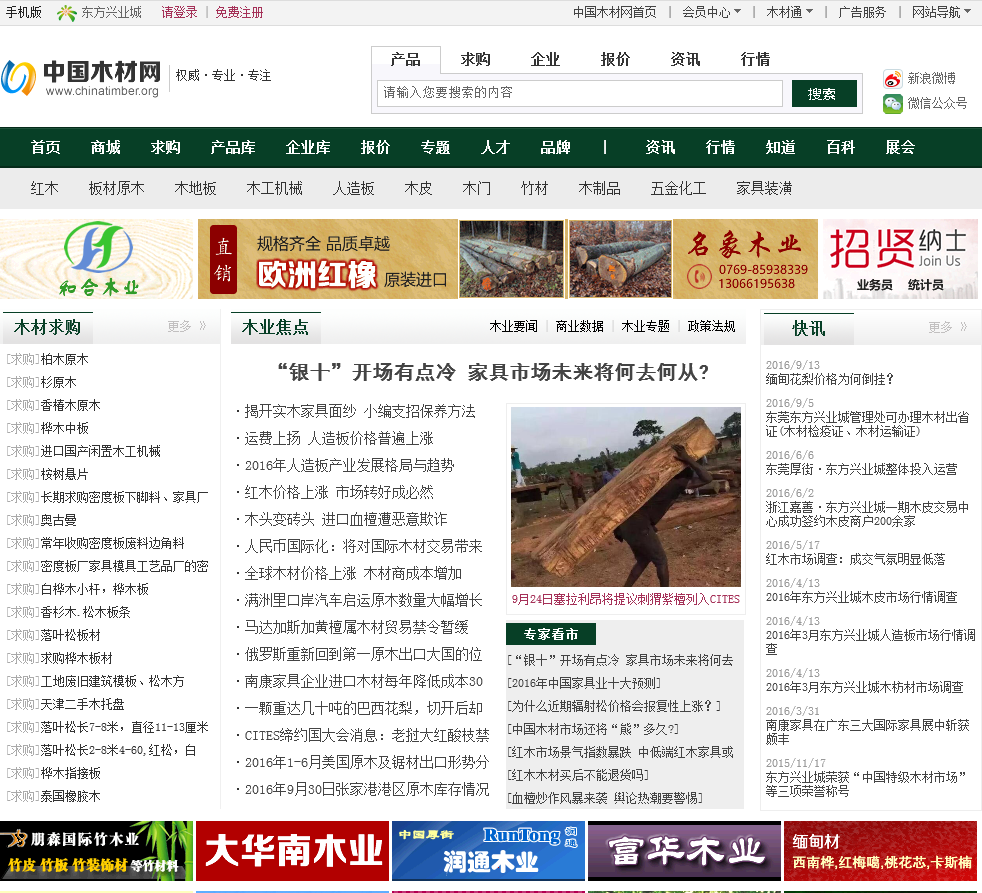982x893 pixels.
Task: Open the “银十”开场有点冷 headline
Action: click(493, 372)
